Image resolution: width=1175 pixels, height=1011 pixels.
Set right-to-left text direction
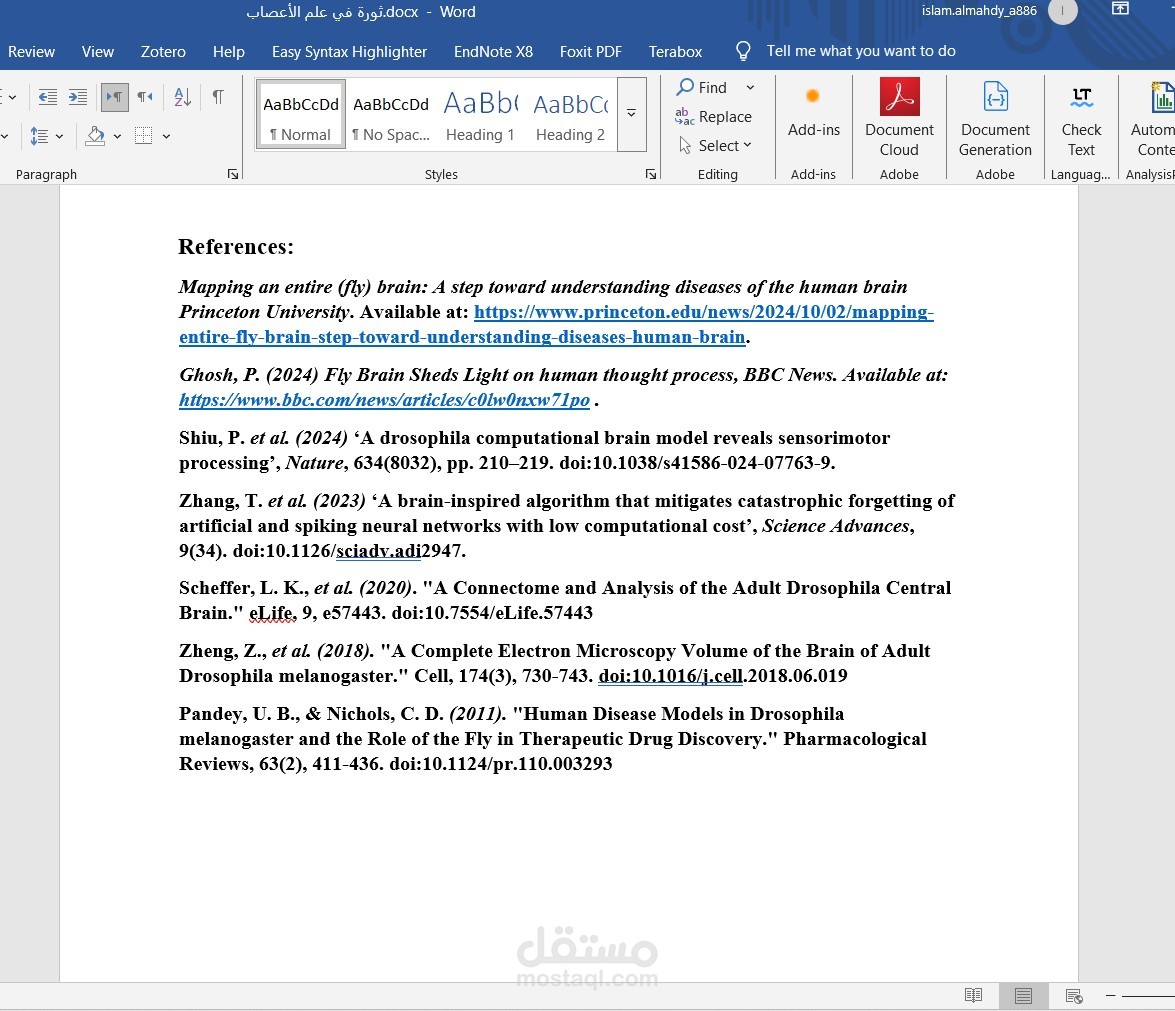(145, 97)
